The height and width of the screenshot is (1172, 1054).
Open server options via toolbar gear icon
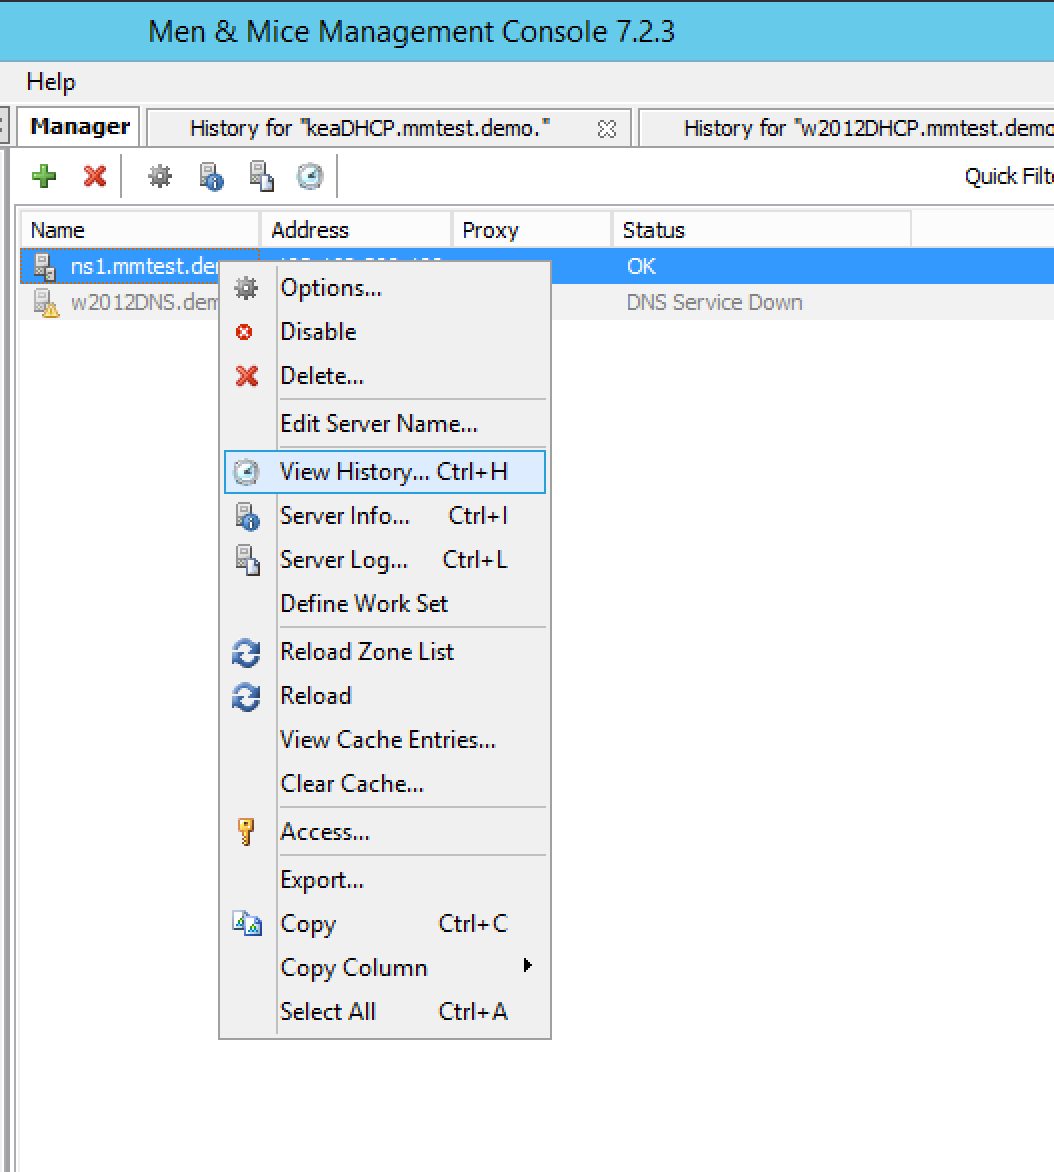point(160,177)
